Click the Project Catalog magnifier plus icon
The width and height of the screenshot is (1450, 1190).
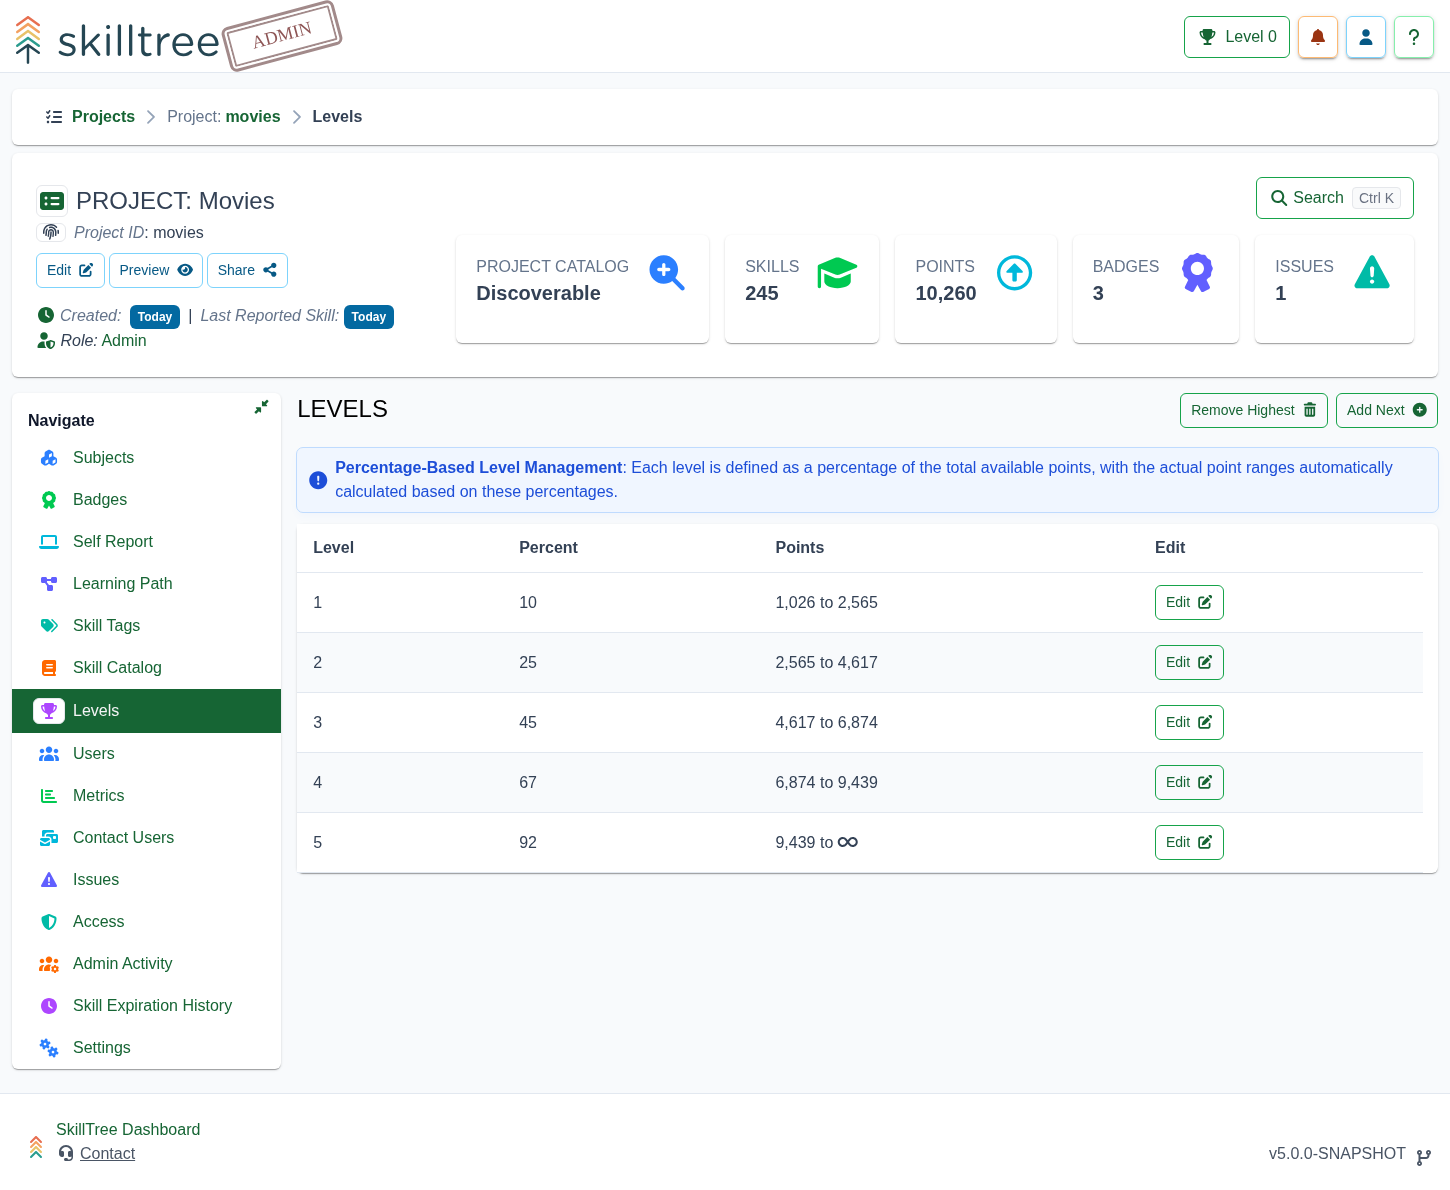click(667, 273)
